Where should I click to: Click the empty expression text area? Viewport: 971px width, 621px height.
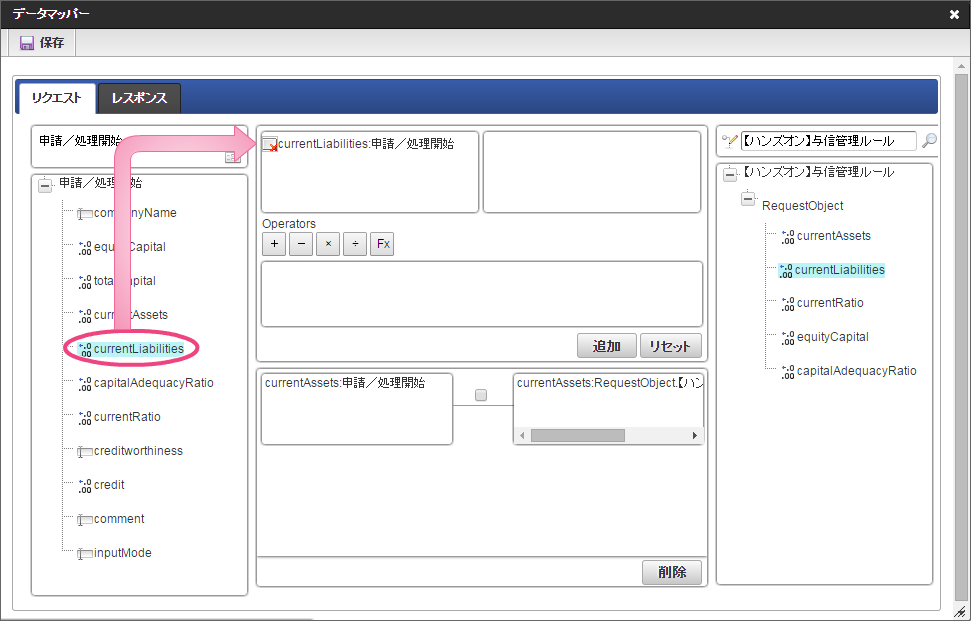click(x=482, y=294)
